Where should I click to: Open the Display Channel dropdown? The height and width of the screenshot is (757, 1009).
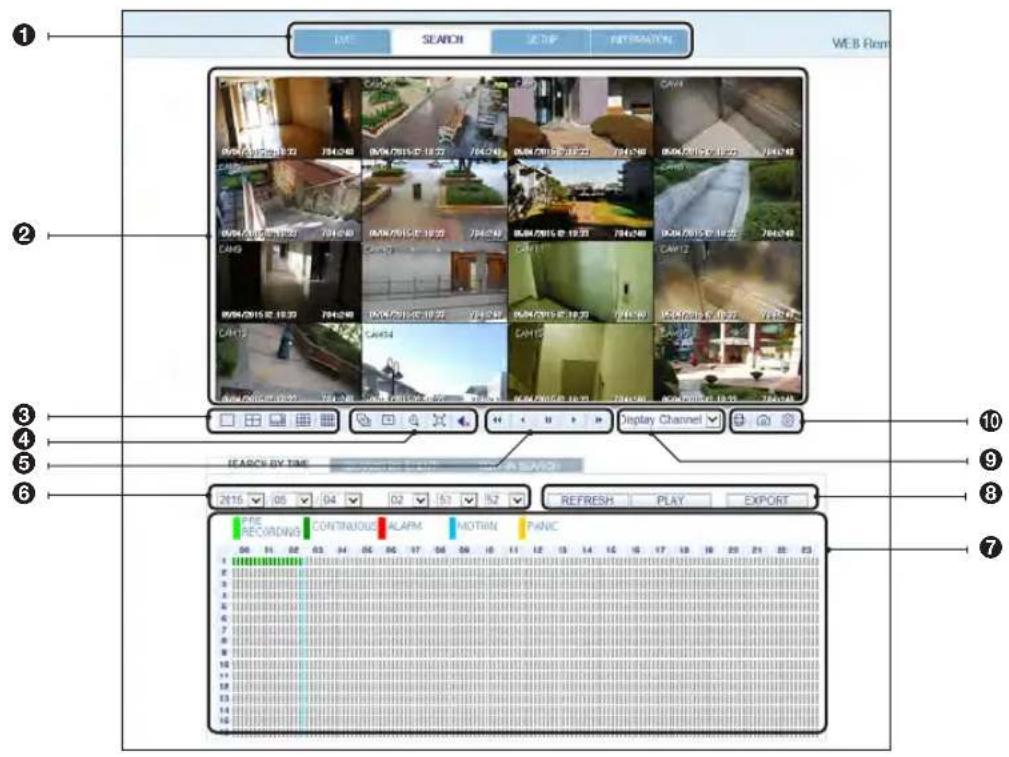coord(670,420)
